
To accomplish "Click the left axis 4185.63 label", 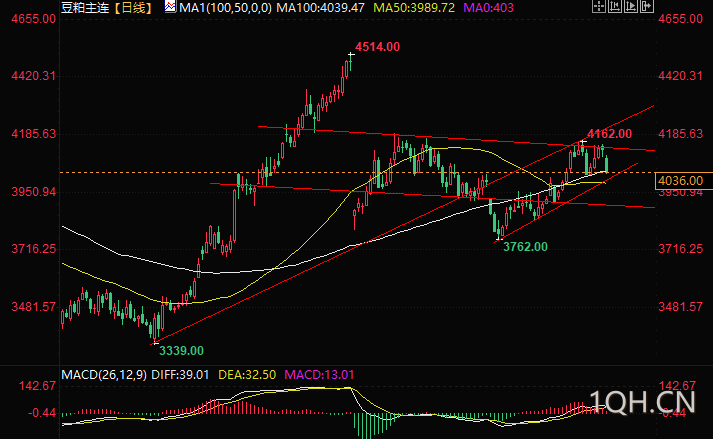I will 34,134.
